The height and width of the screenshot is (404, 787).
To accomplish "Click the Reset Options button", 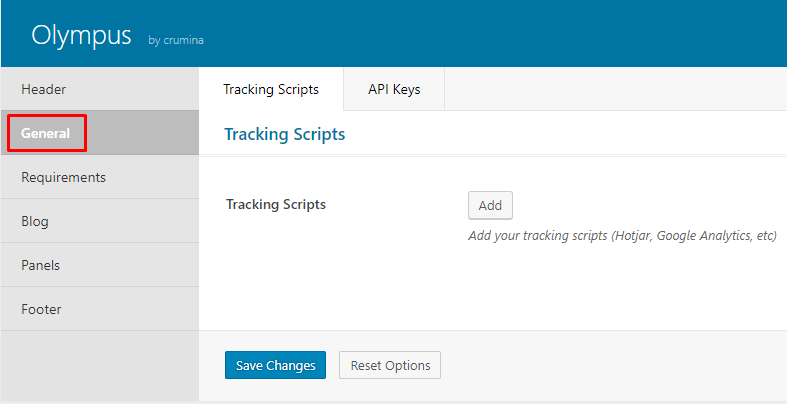I will [390, 365].
